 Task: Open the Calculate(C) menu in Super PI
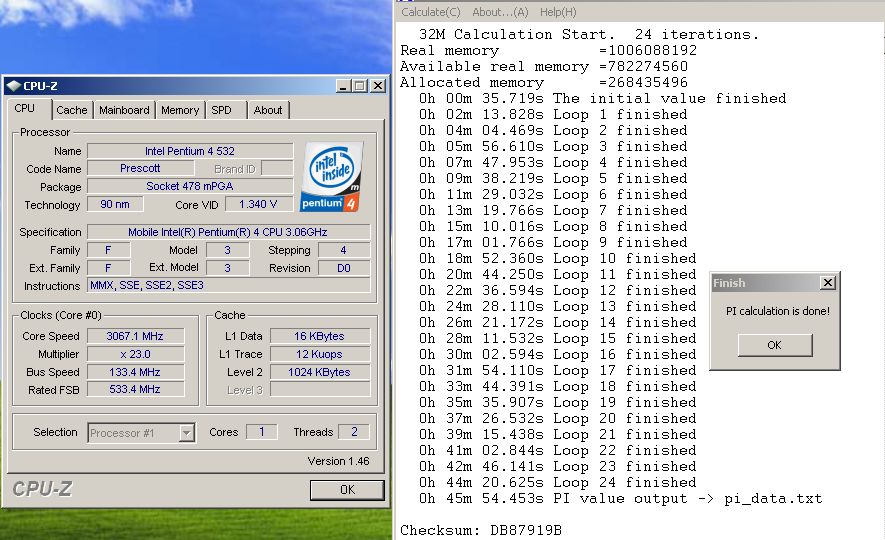click(431, 12)
